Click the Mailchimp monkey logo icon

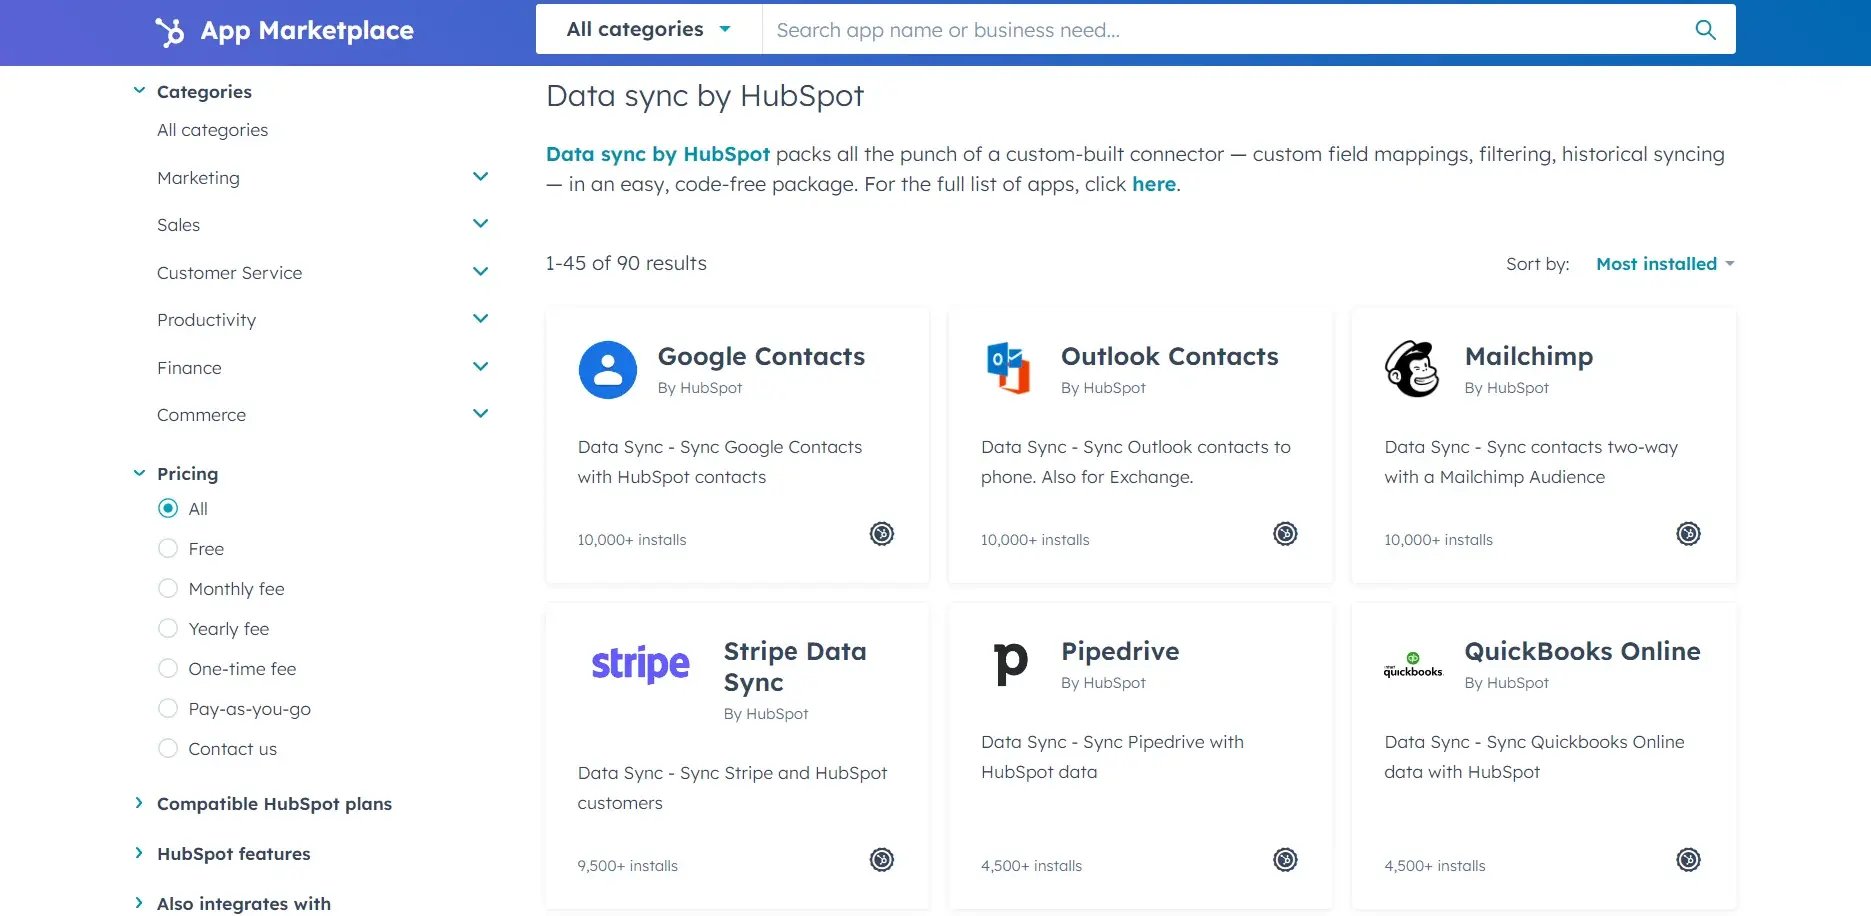coord(1412,369)
